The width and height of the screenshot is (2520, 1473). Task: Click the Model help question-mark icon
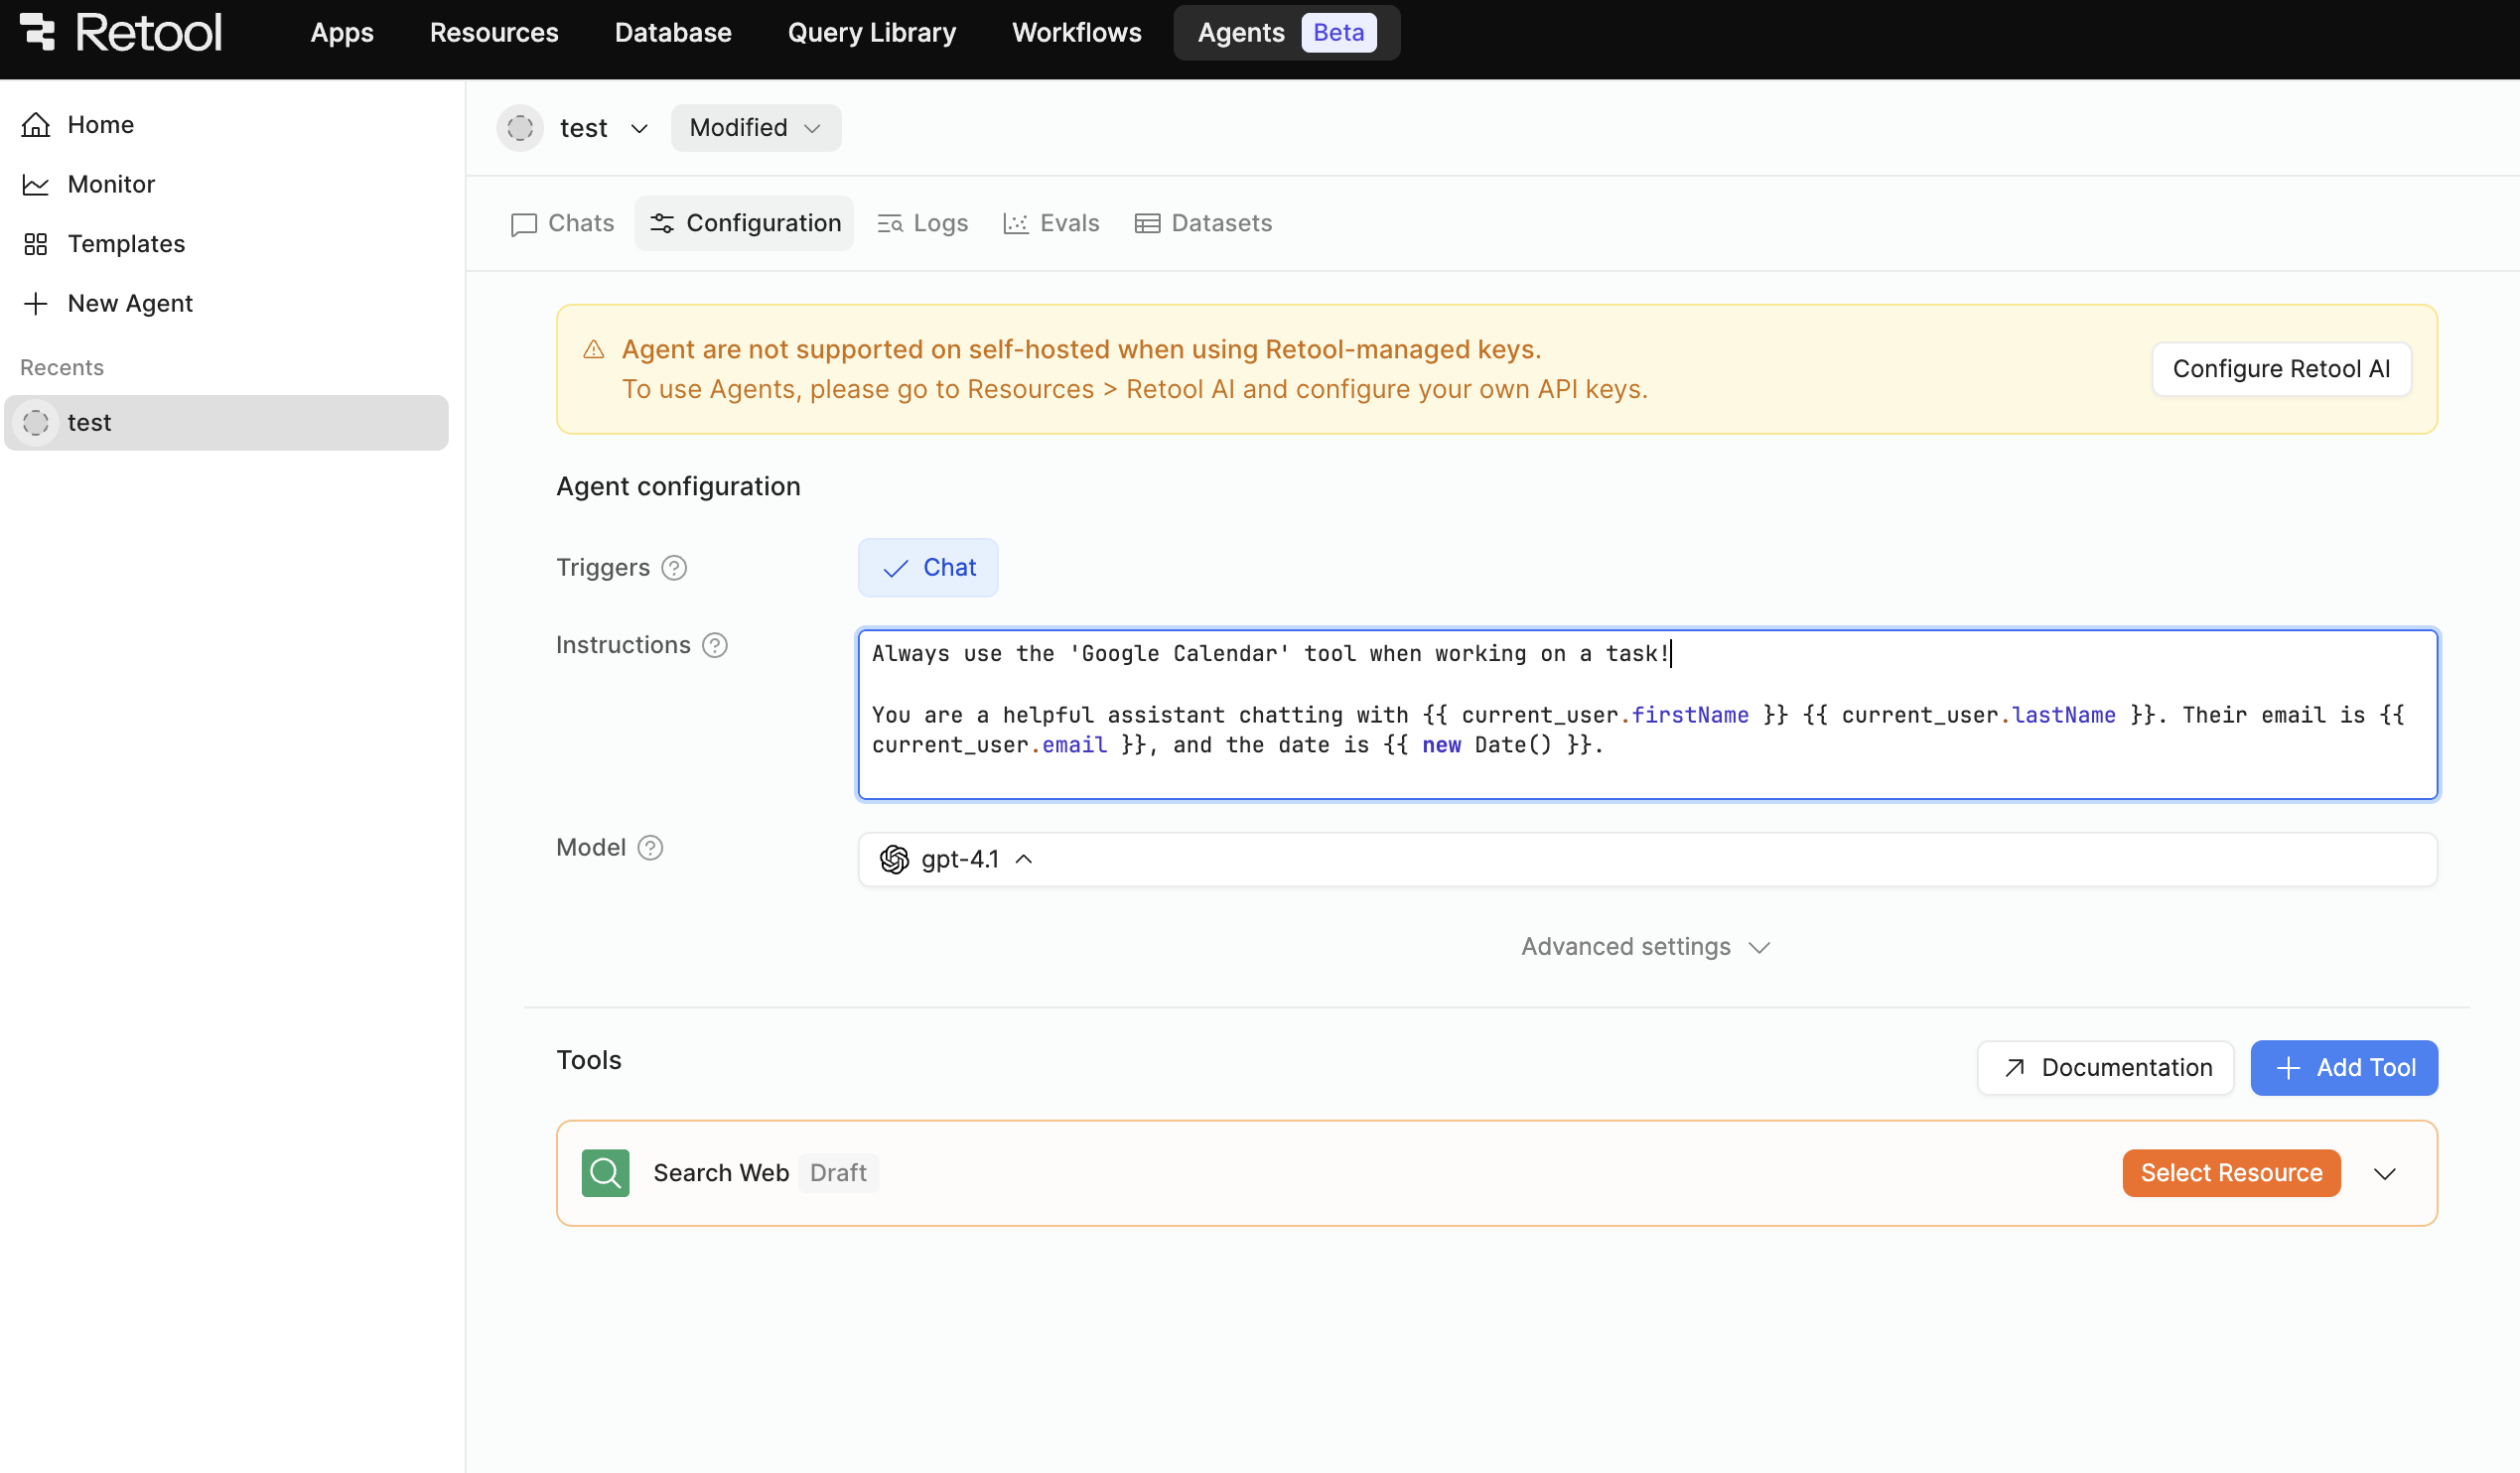point(650,848)
